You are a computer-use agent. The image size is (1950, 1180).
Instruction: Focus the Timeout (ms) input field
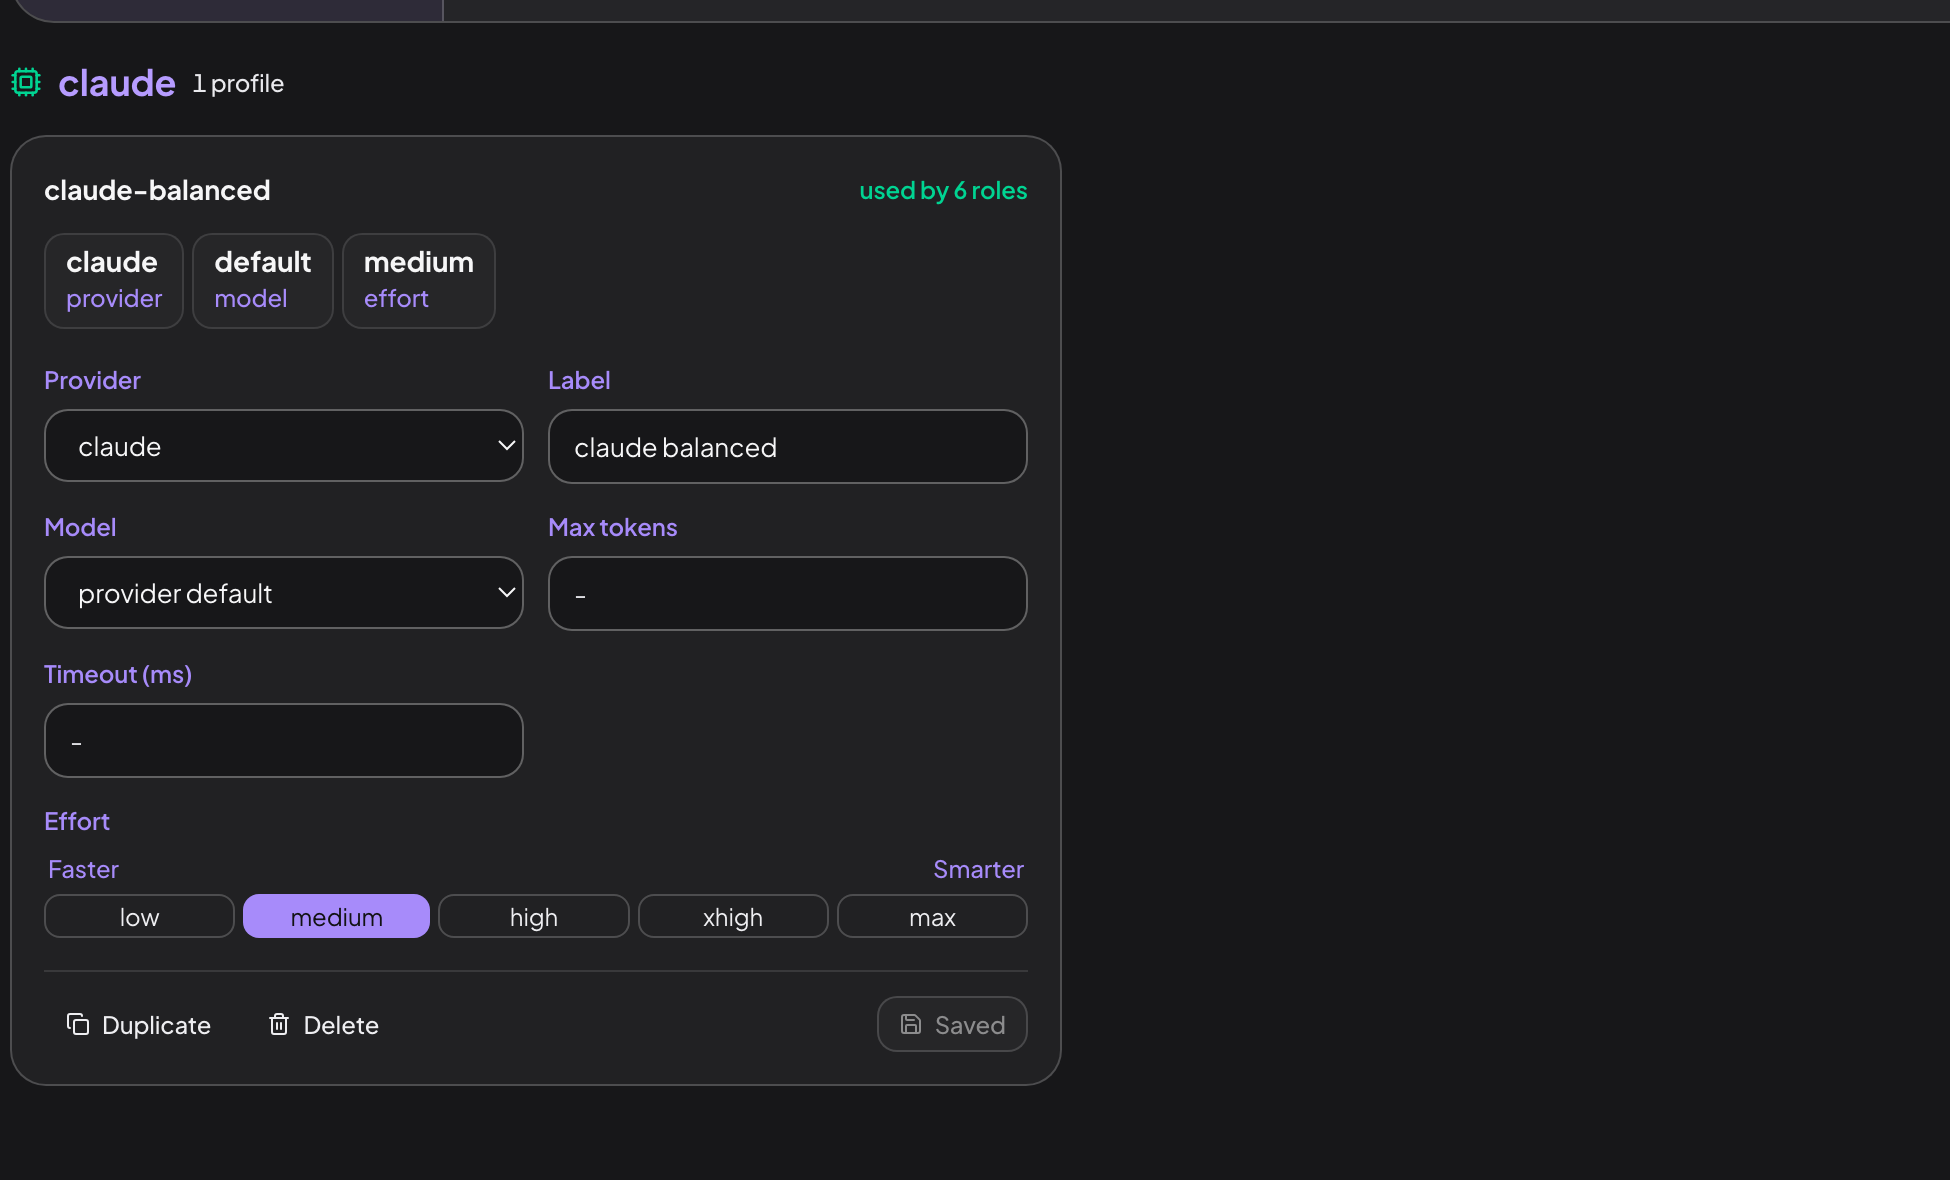pos(284,740)
